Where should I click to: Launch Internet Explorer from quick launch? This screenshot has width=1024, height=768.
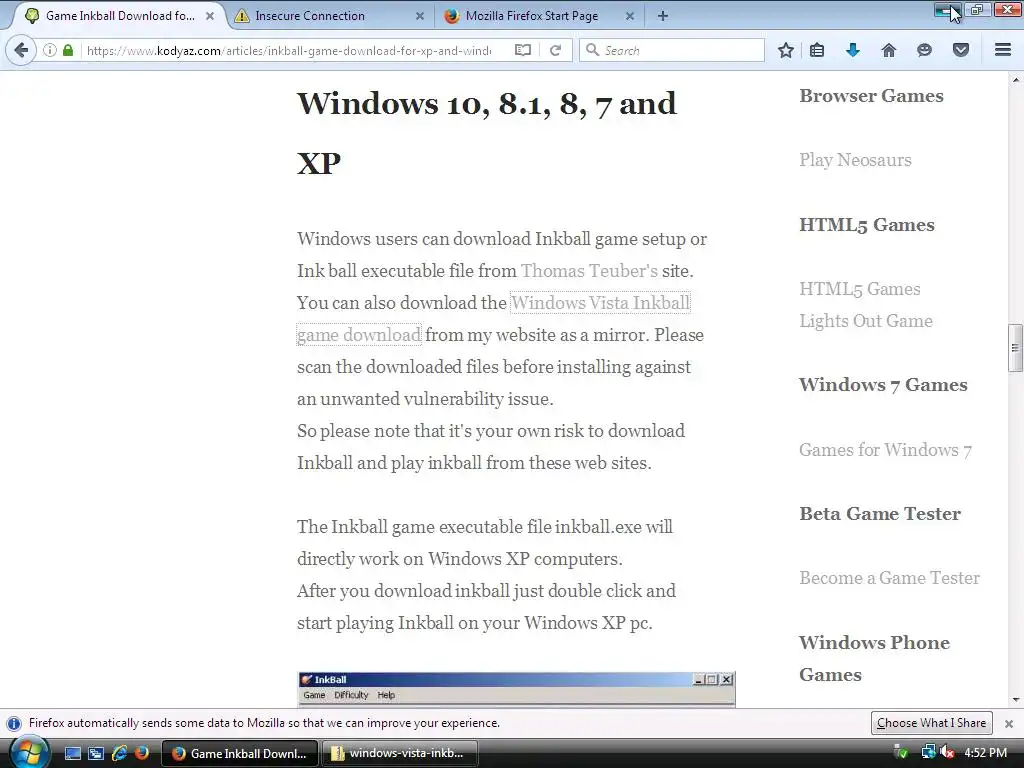tap(120, 753)
